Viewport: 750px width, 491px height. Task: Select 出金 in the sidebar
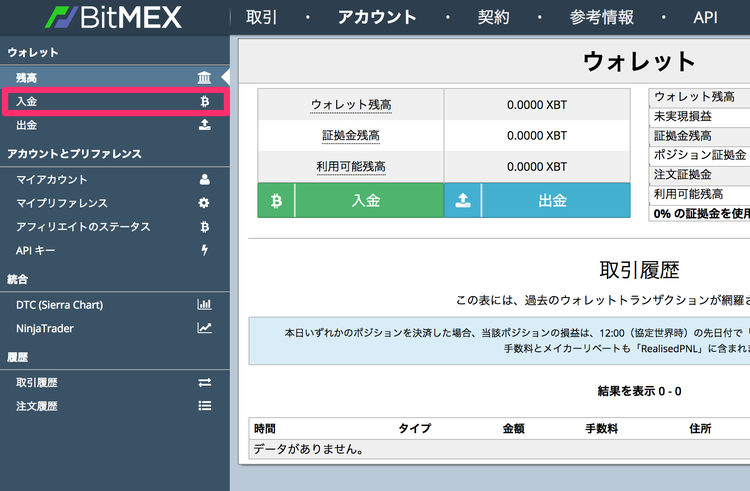tap(115, 125)
